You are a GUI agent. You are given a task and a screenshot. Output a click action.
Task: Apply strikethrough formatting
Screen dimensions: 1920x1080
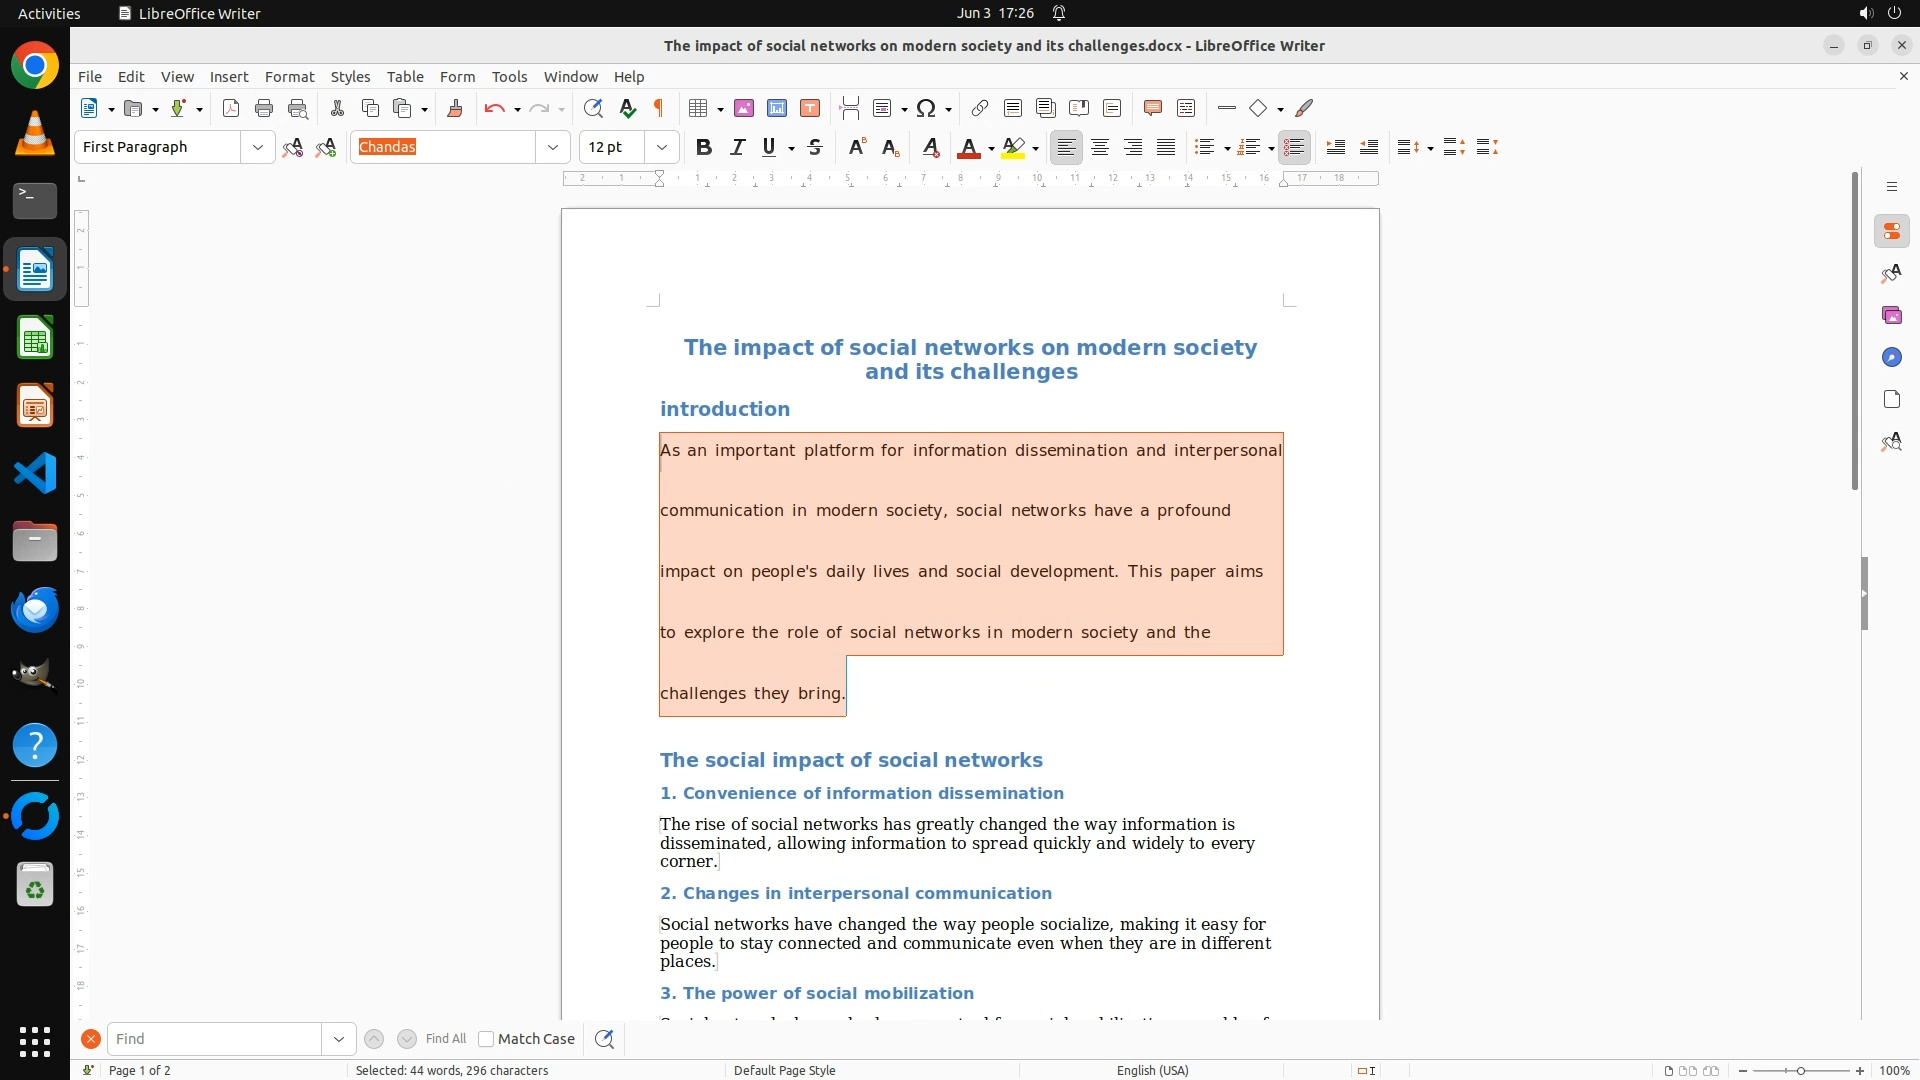815,147
